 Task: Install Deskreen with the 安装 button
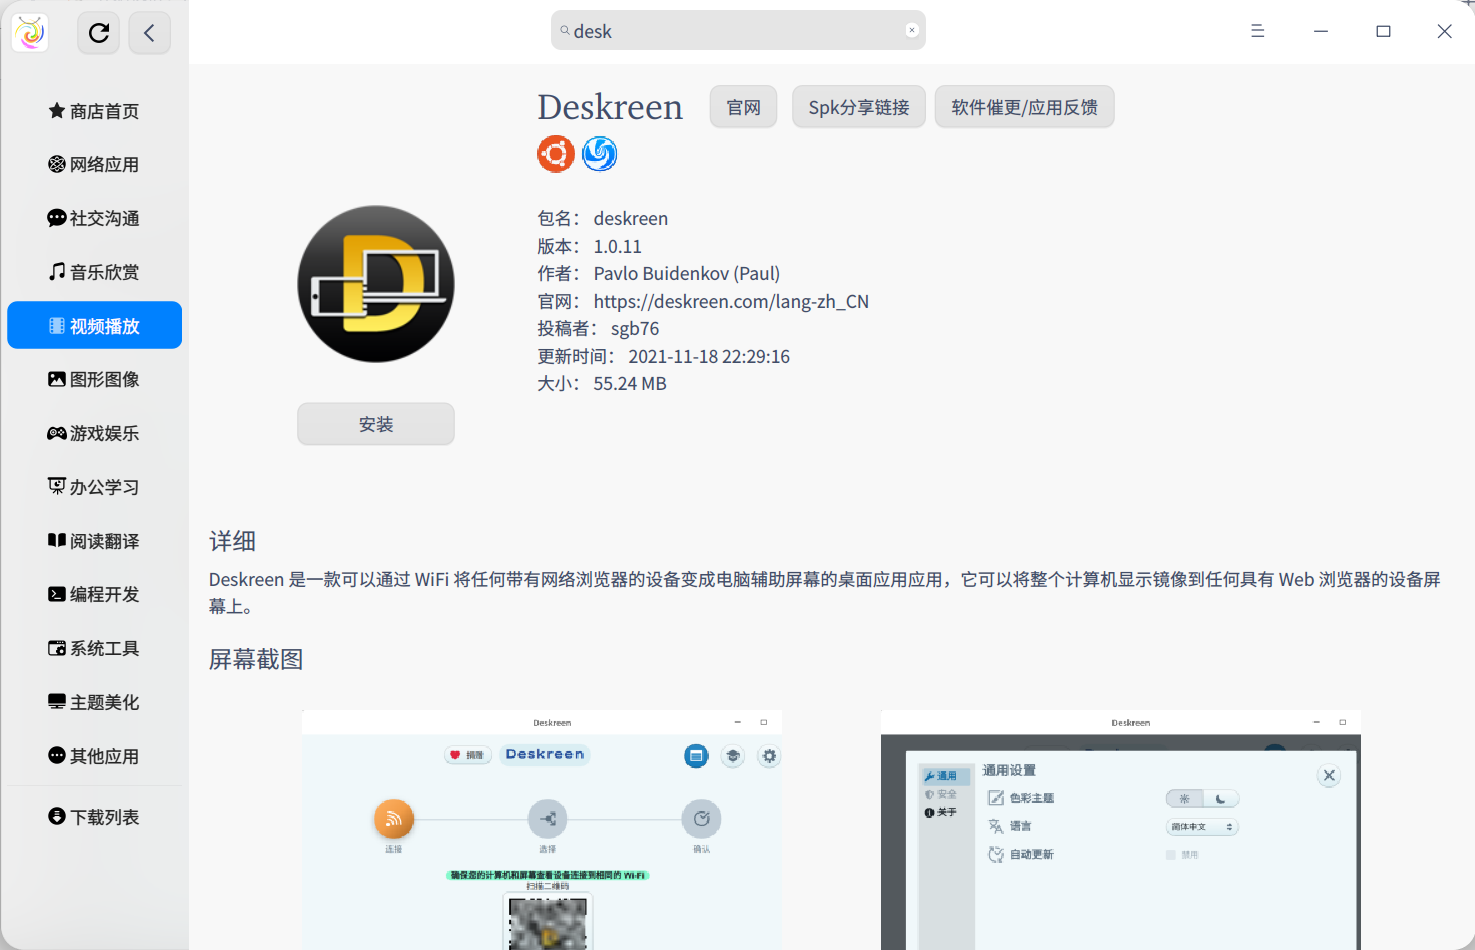pos(376,424)
